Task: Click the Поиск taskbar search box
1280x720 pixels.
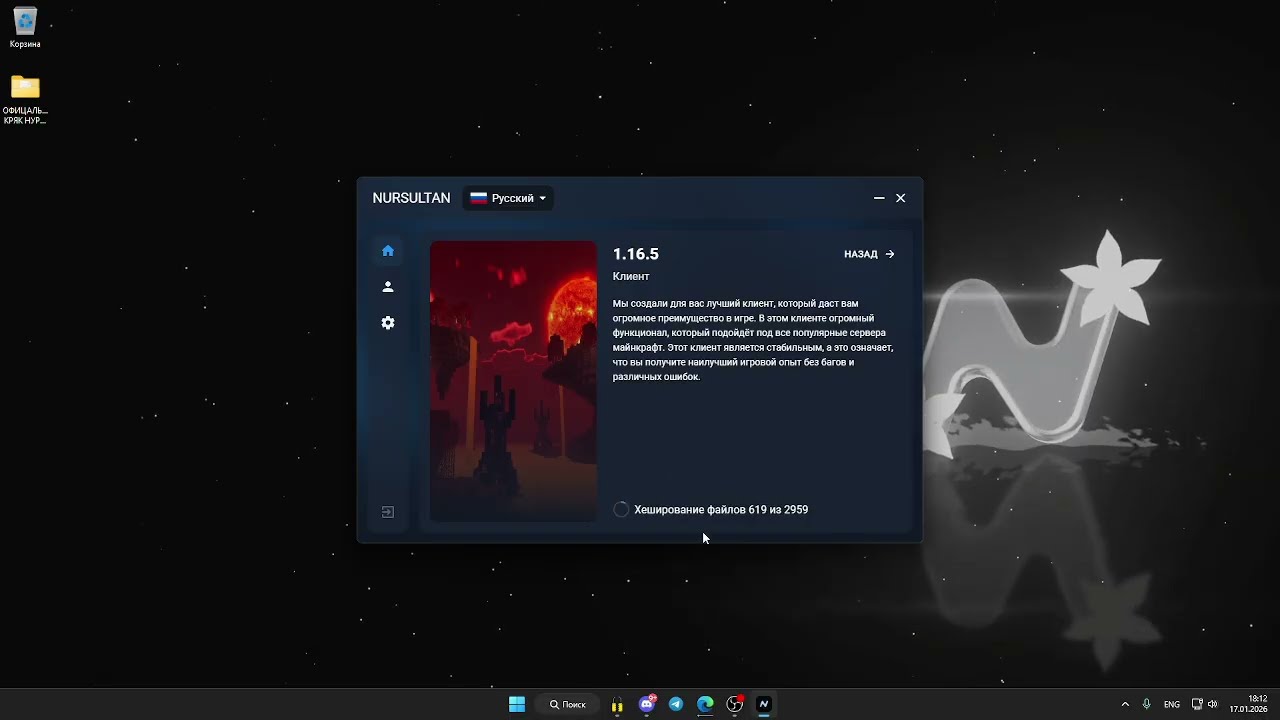Action: tap(568, 704)
